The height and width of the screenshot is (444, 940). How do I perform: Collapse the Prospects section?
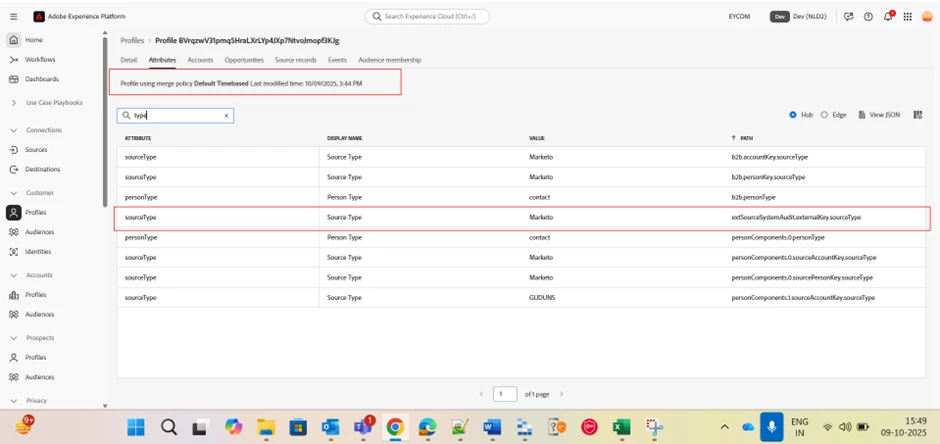click(x=14, y=338)
